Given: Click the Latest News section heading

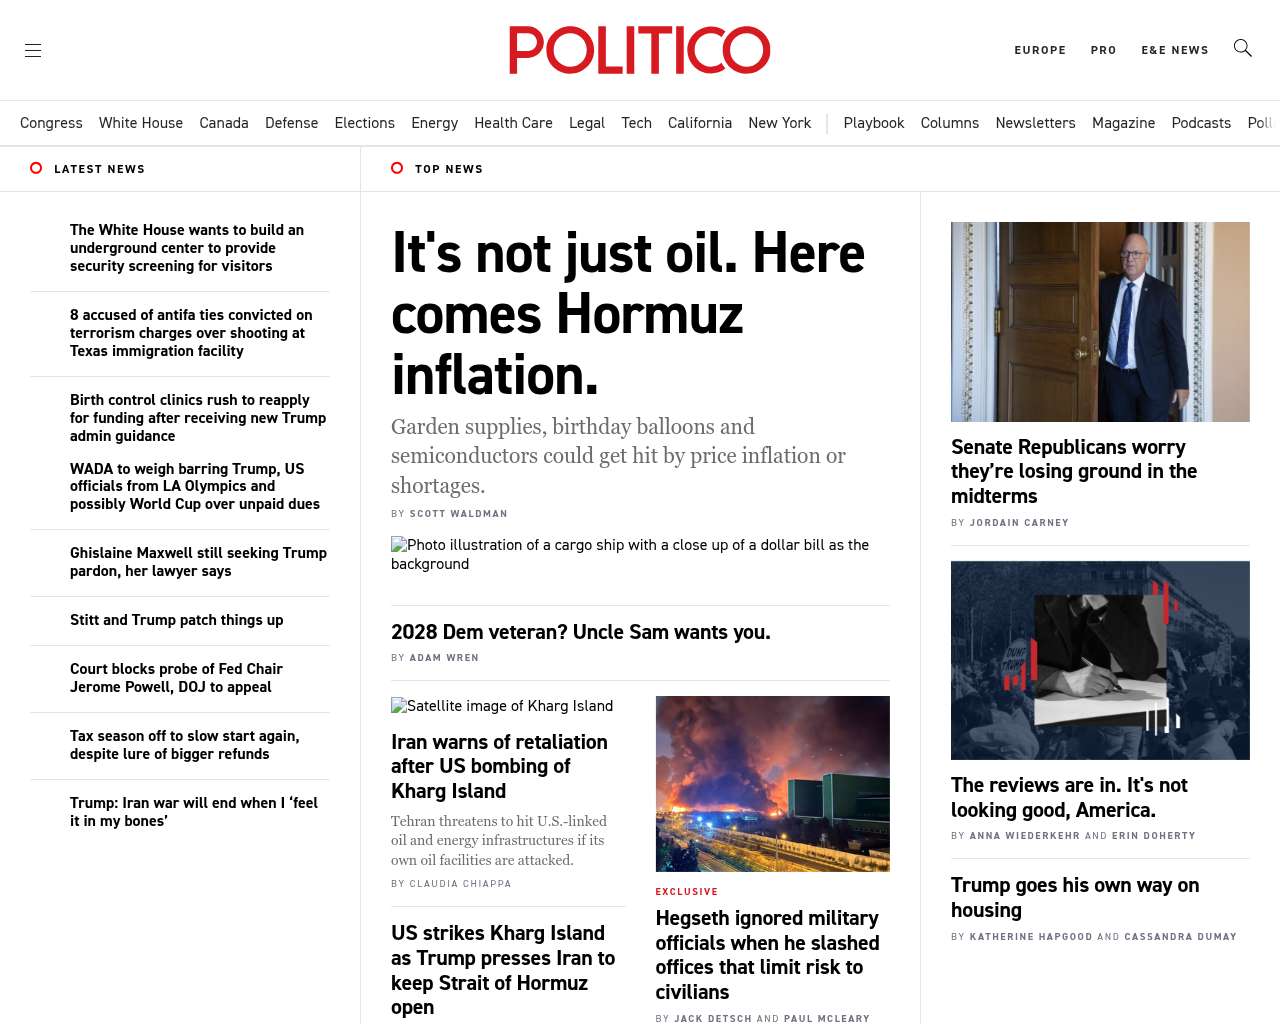Looking at the screenshot, I should pyautogui.click(x=99, y=169).
